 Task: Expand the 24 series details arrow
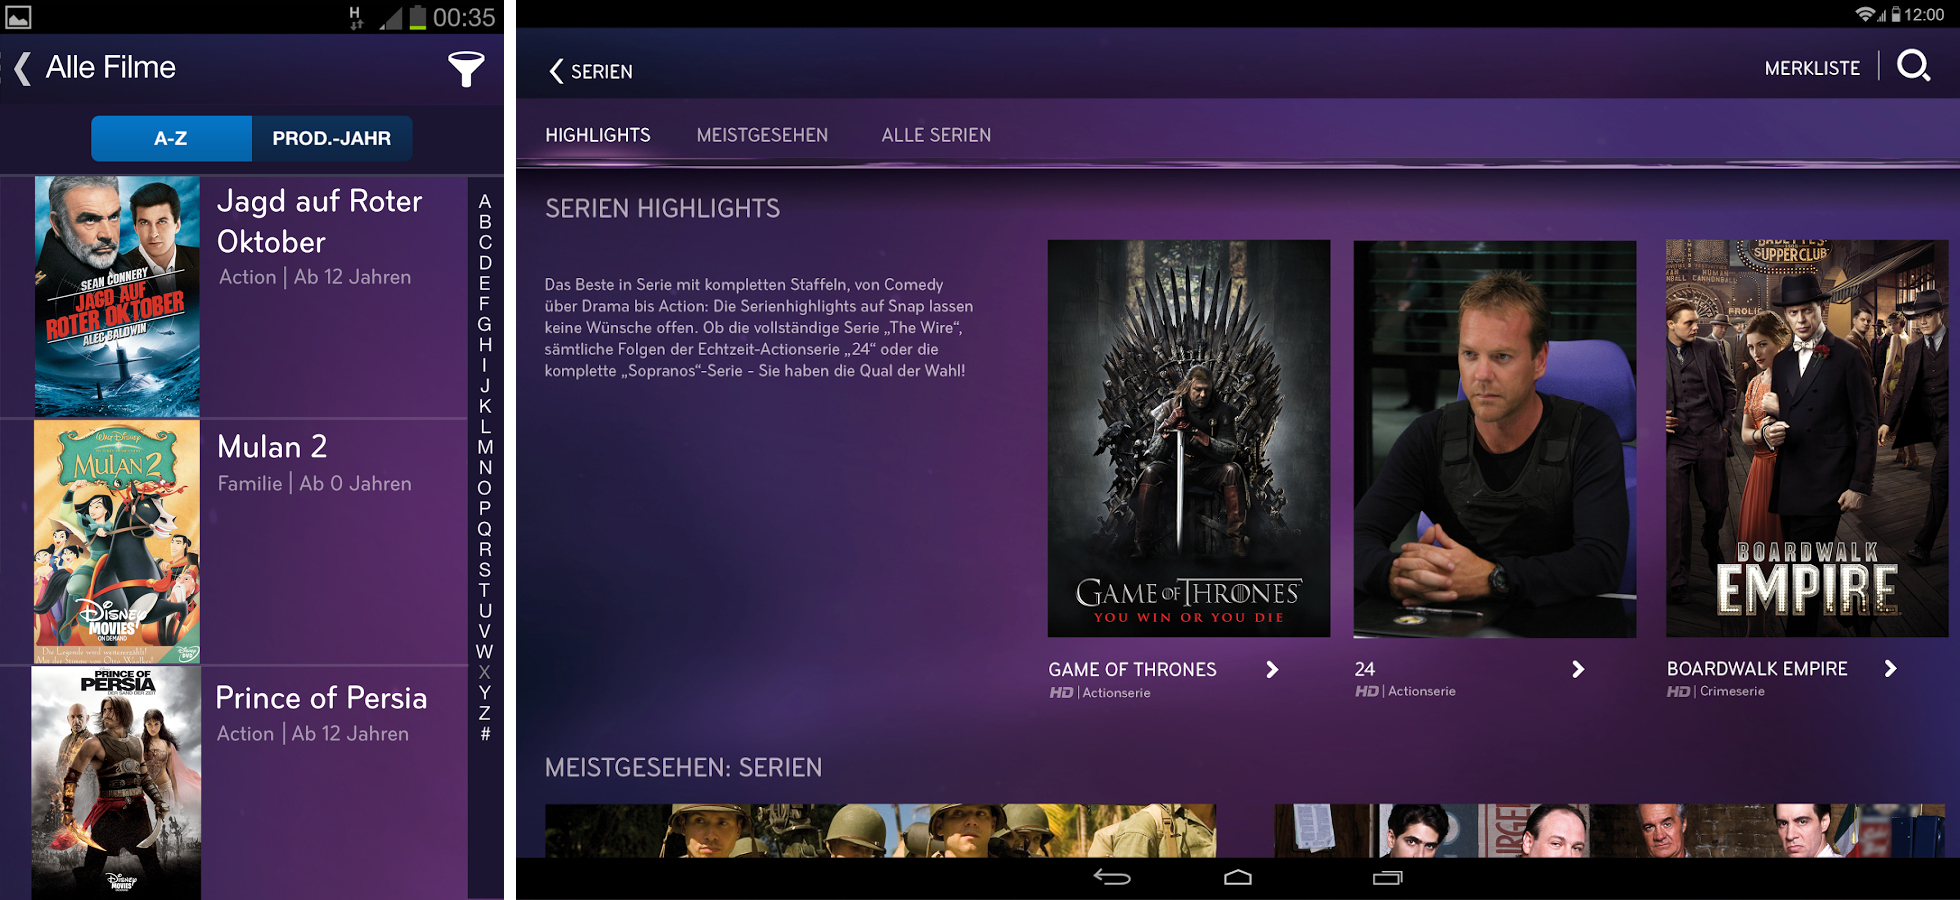(1578, 669)
